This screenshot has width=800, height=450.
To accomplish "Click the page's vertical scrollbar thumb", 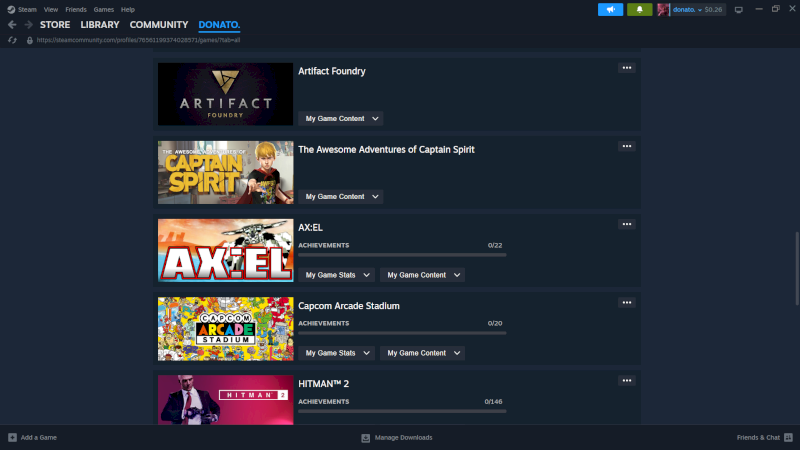I will (x=797, y=269).
